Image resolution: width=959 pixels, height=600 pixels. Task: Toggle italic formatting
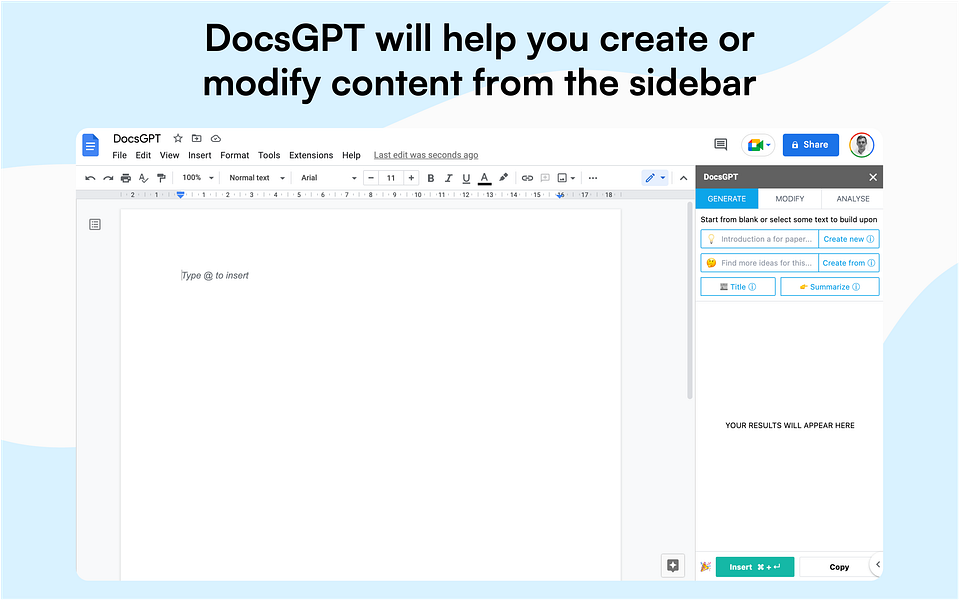pyautogui.click(x=448, y=178)
